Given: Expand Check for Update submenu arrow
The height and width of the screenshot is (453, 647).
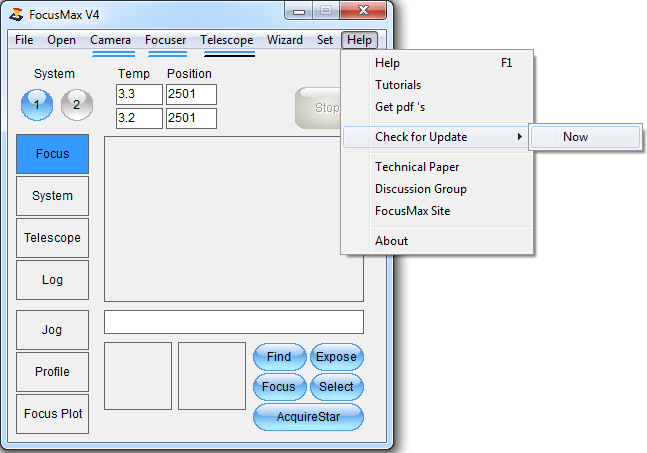Looking at the screenshot, I should click(520, 137).
